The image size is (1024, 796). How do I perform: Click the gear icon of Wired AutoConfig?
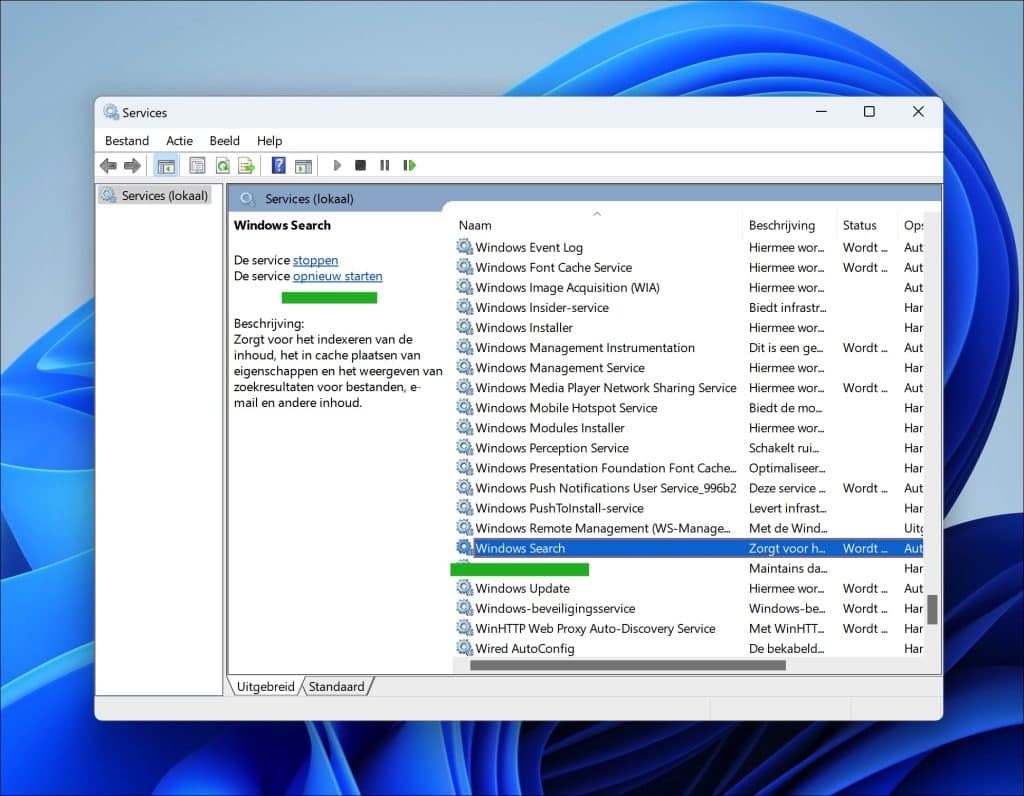[x=464, y=648]
